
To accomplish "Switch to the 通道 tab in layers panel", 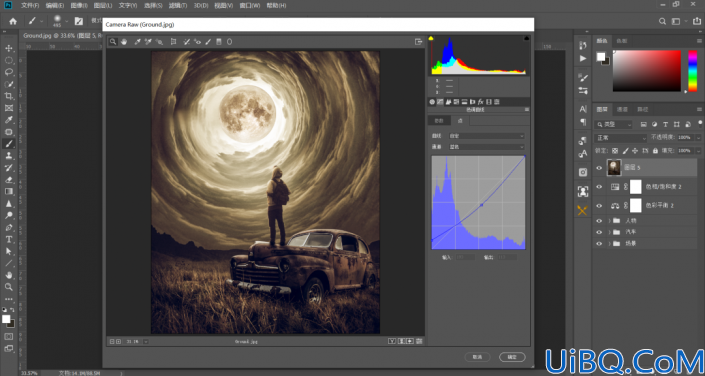I will coord(622,109).
